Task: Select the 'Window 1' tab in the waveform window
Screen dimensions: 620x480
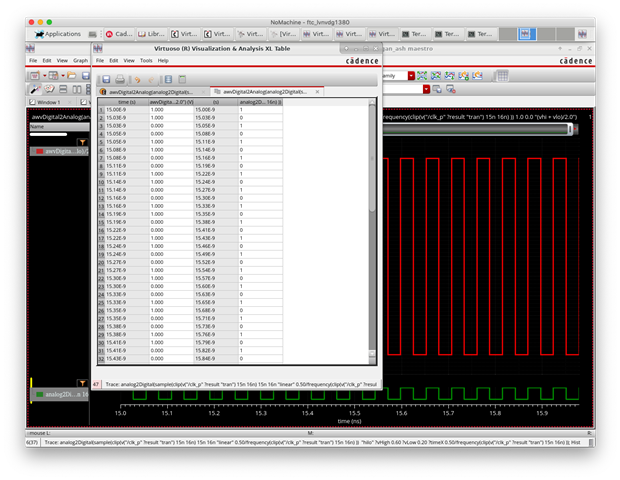Action: click(x=49, y=102)
